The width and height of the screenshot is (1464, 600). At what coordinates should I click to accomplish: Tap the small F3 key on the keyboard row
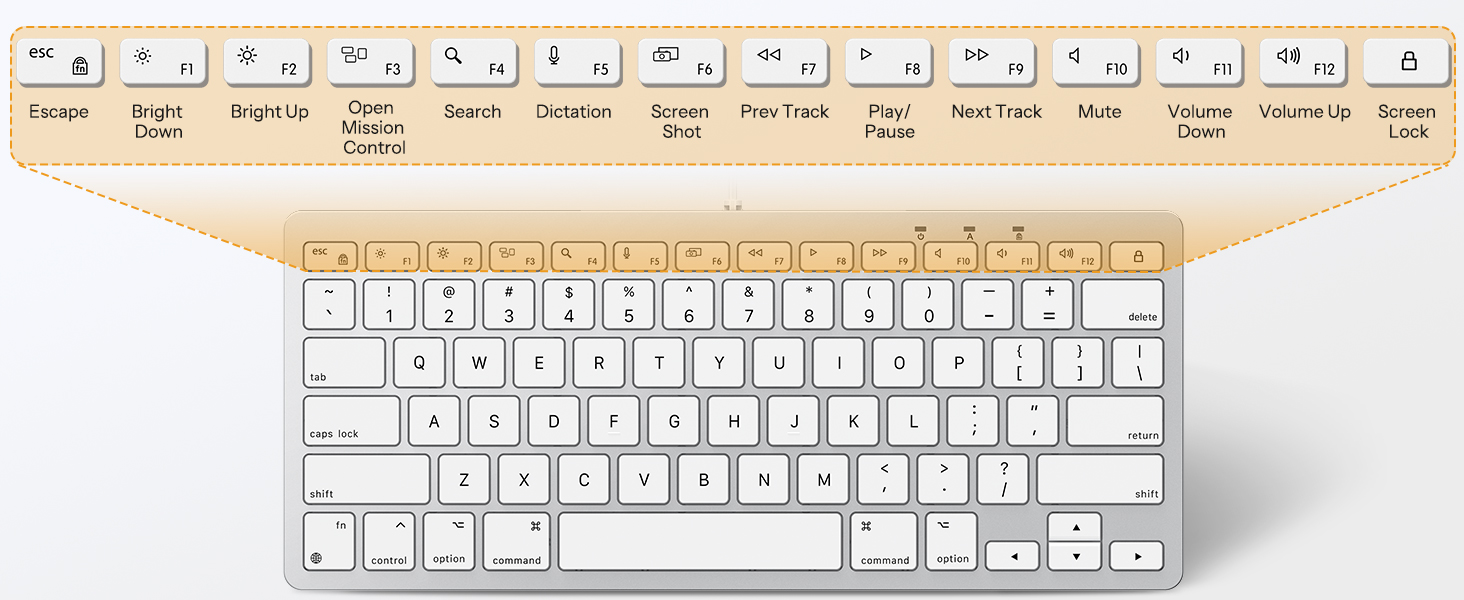coord(517,257)
